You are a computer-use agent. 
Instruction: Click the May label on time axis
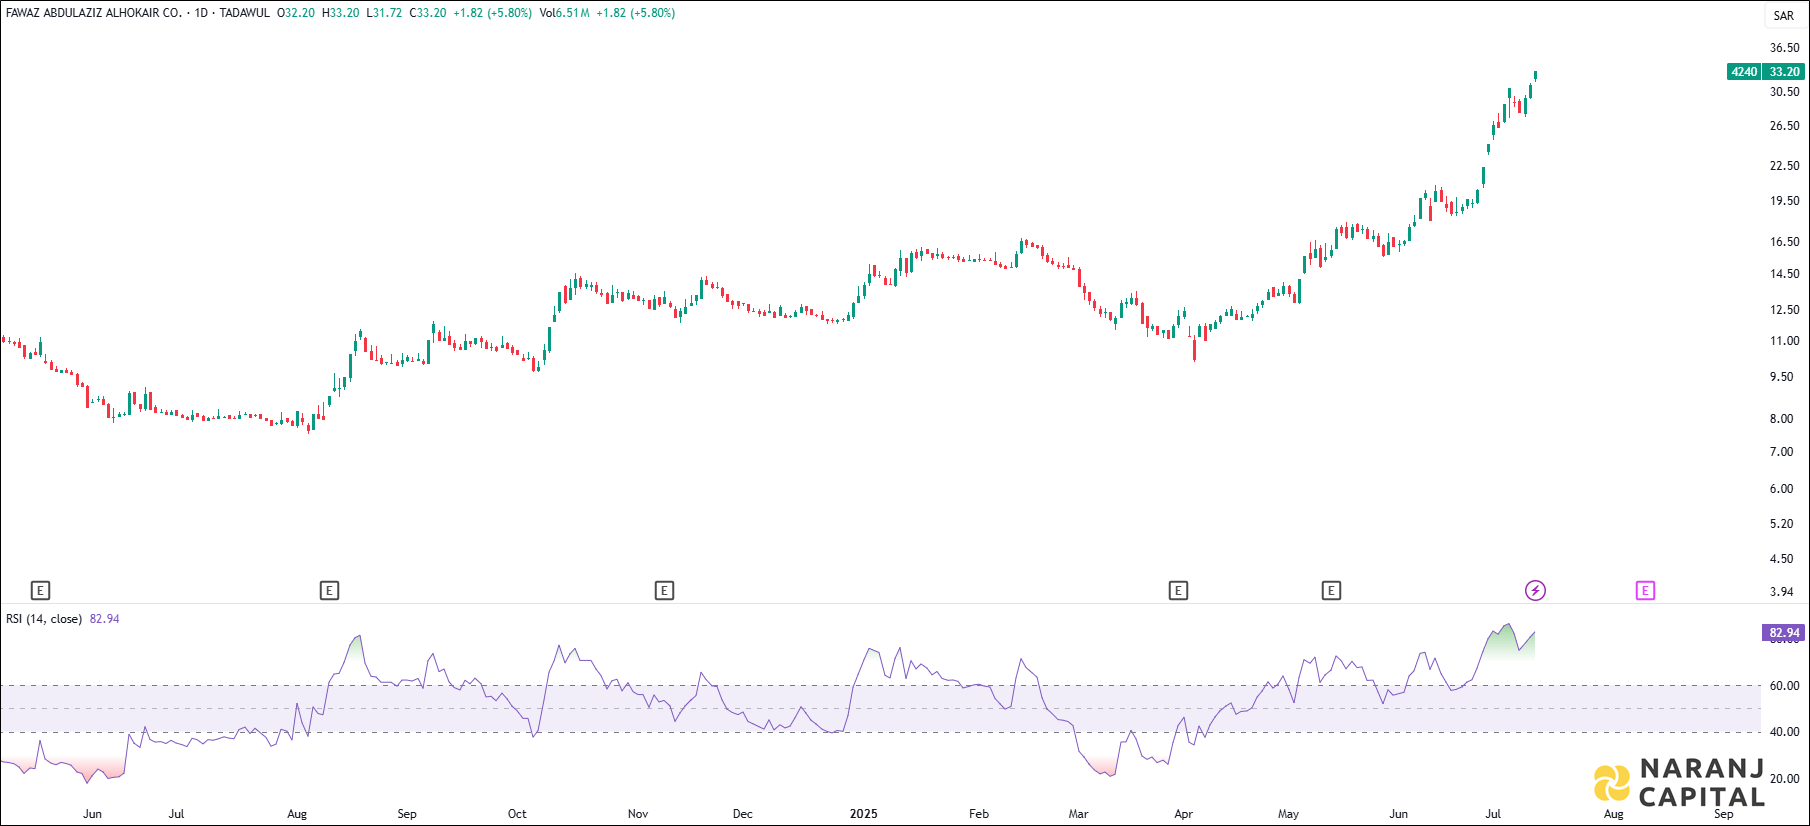point(1288,814)
